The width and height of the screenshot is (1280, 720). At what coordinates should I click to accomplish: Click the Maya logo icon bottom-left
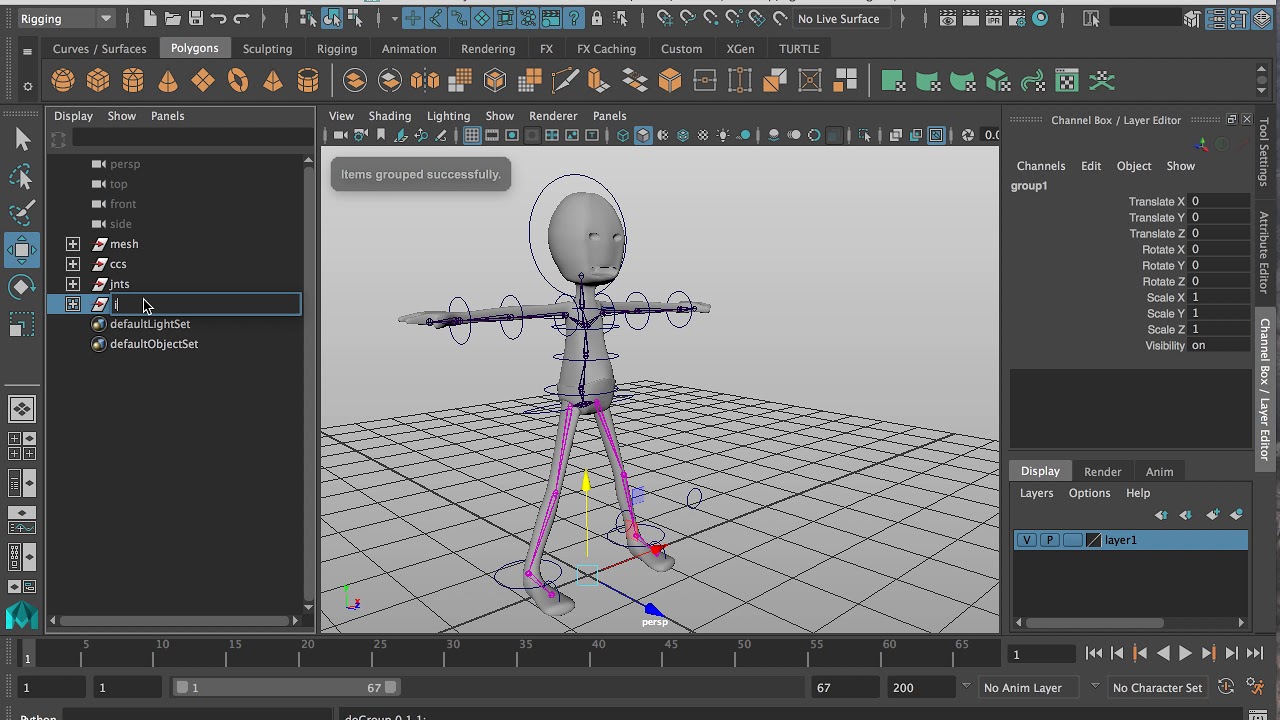pos(22,614)
